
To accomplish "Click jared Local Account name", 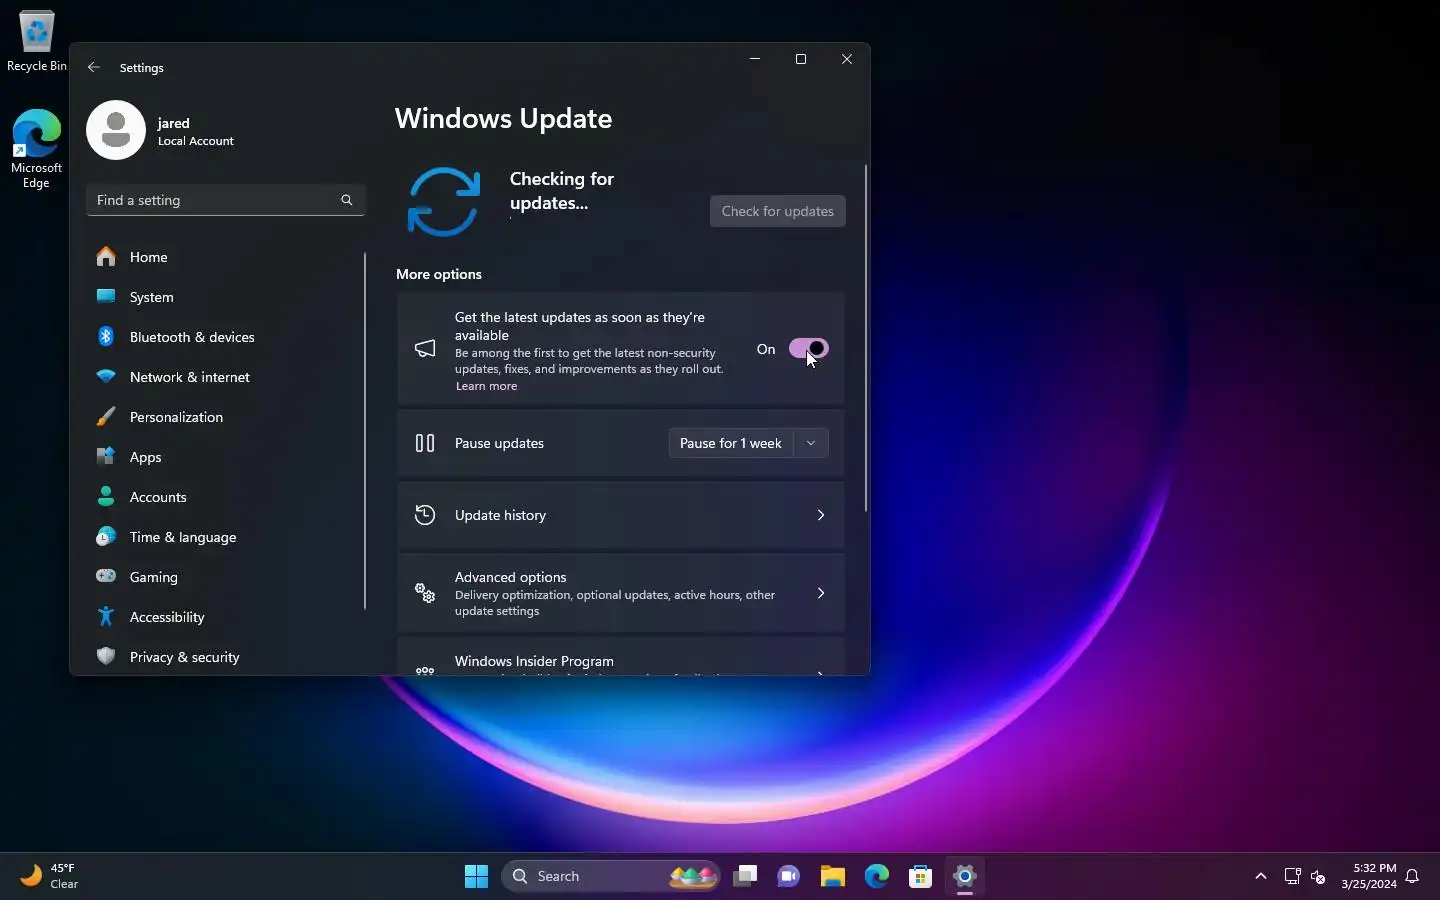I will coord(196,132).
